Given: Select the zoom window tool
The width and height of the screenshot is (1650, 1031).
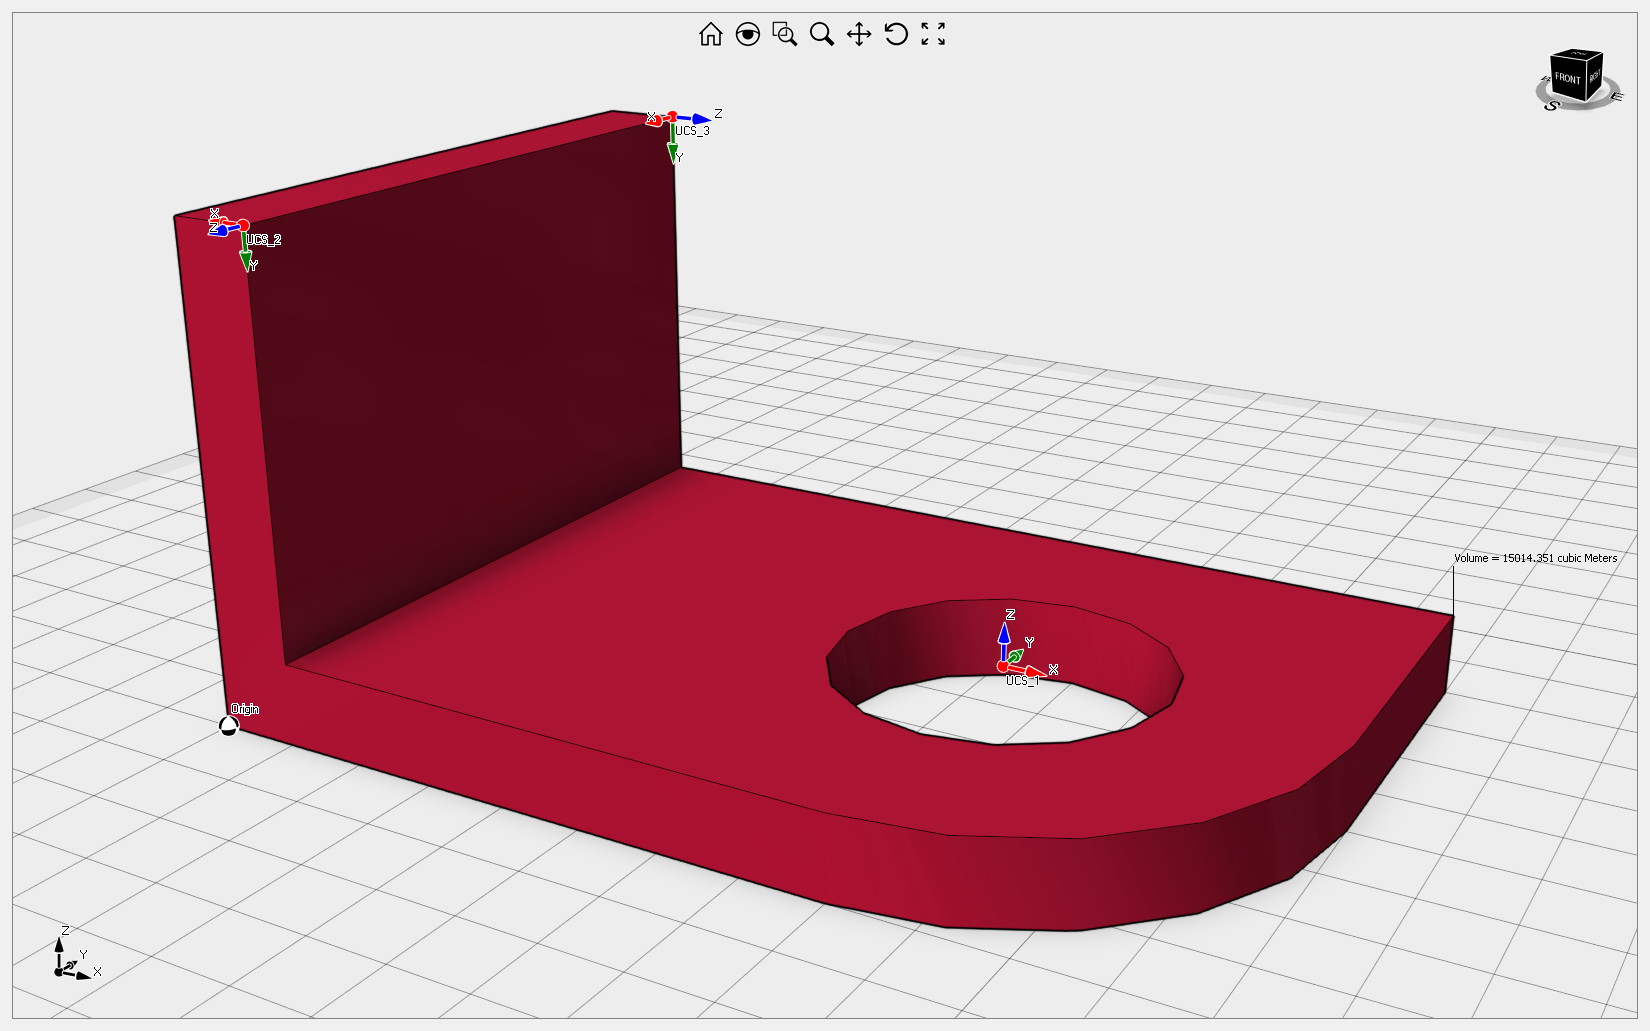Looking at the screenshot, I should (x=785, y=35).
